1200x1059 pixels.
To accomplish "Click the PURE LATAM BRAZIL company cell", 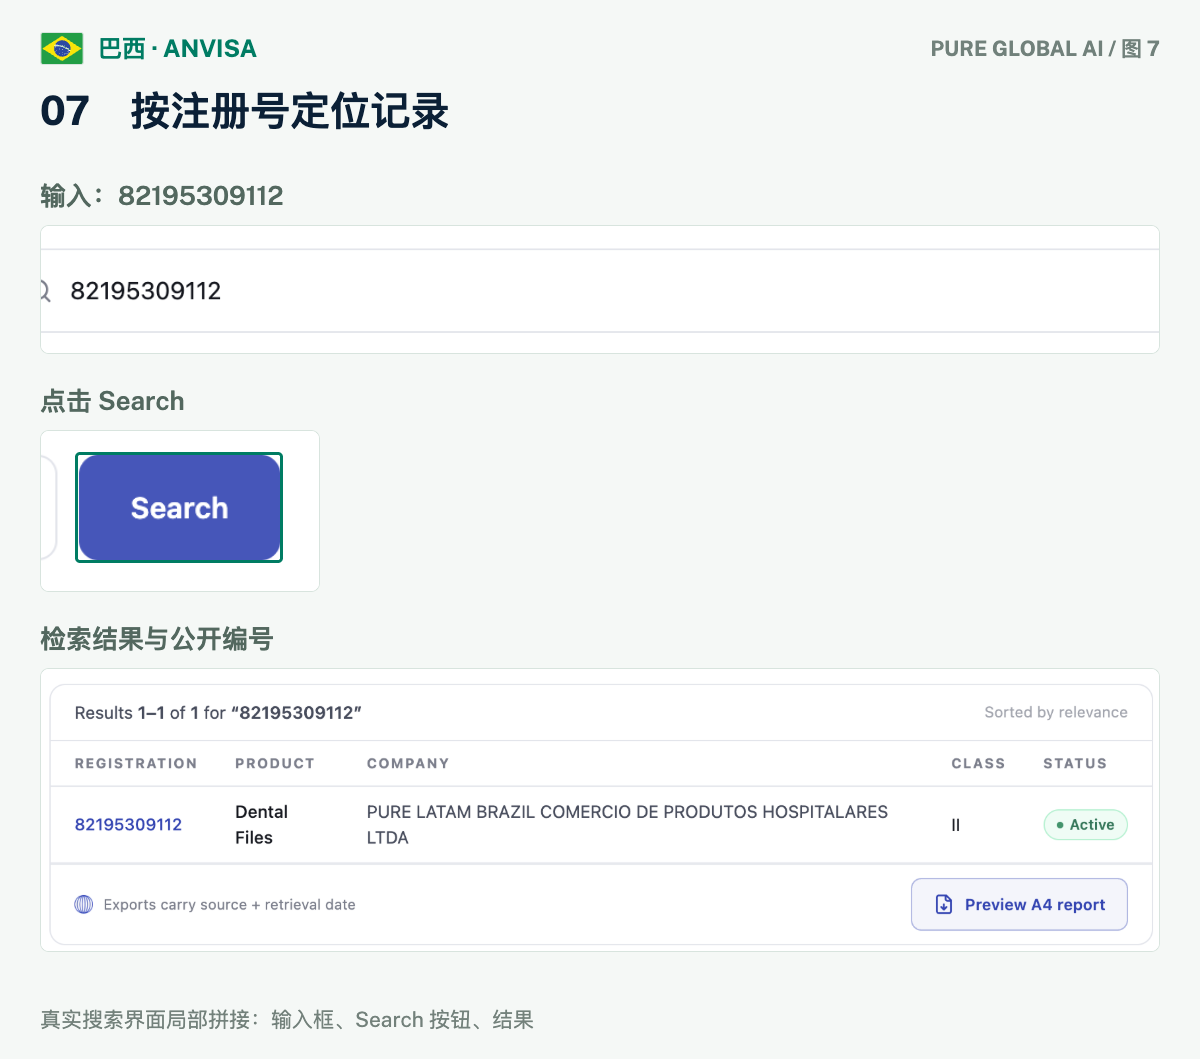I will point(627,825).
